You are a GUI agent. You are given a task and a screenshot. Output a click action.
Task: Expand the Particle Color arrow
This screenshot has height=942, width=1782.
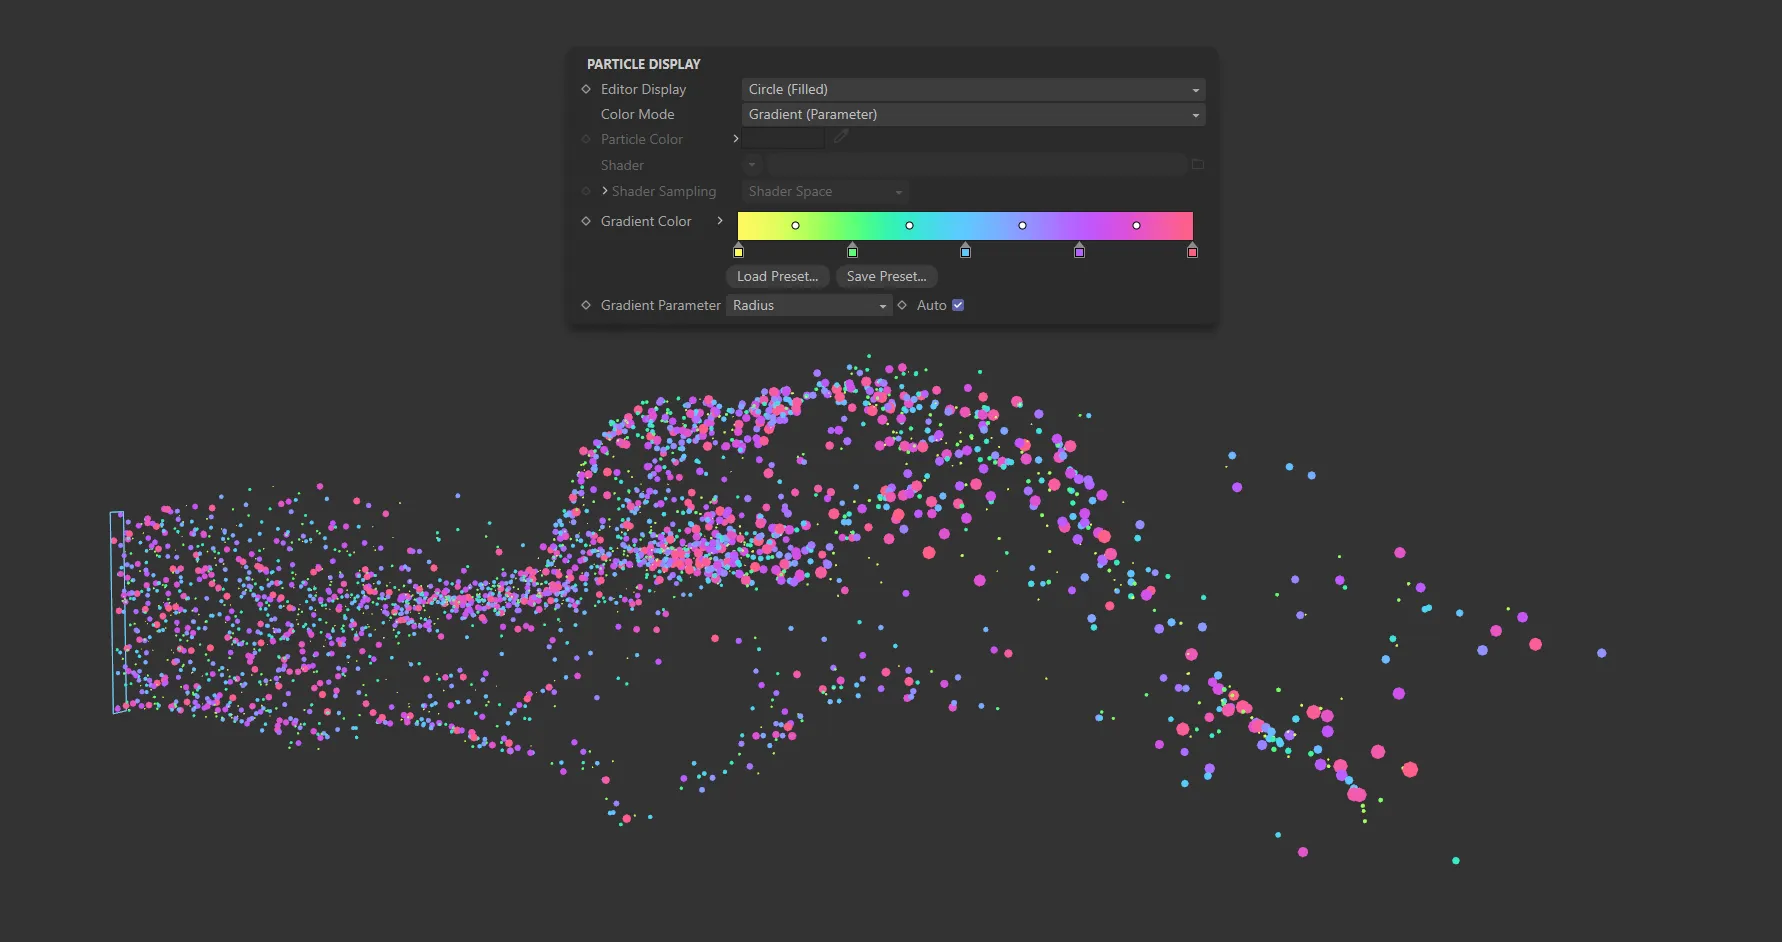[x=736, y=139]
